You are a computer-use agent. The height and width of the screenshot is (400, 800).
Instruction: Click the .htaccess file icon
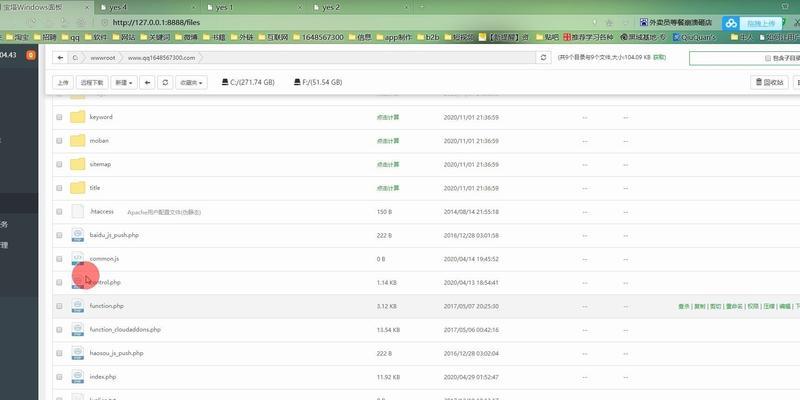pos(78,211)
